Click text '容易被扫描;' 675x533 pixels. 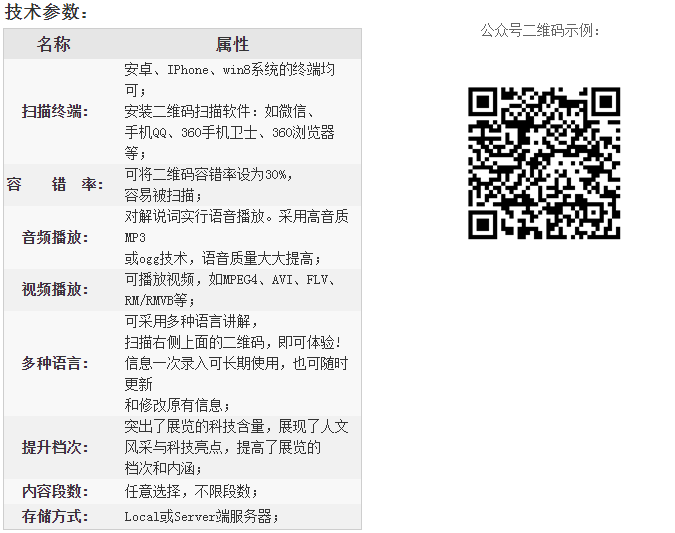click(x=163, y=195)
